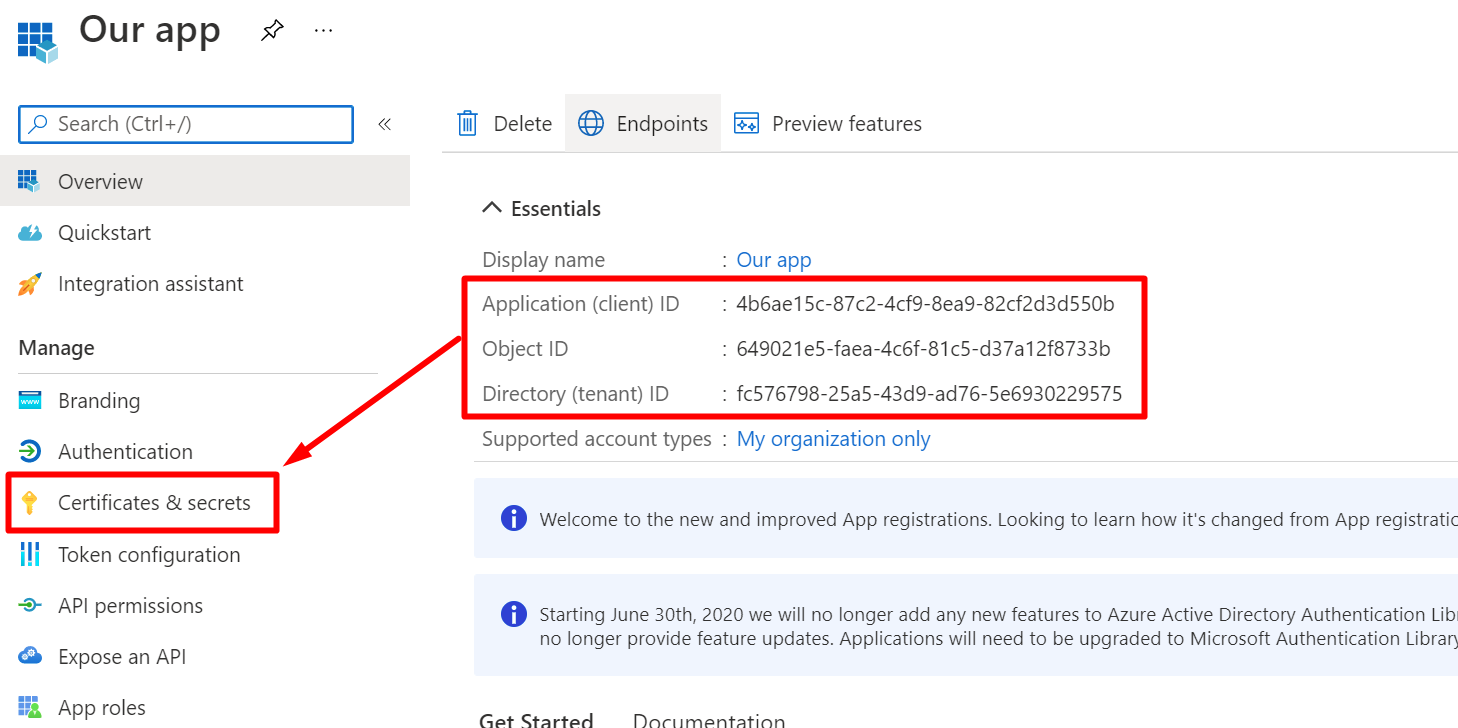This screenshot has height=728, width=1458.
Task: Collapse the Essentials section chevron
Action: [x=491, y=208]
